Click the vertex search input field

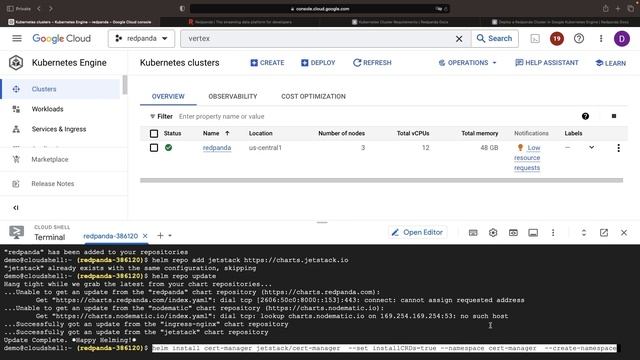[x=318, y=38]
